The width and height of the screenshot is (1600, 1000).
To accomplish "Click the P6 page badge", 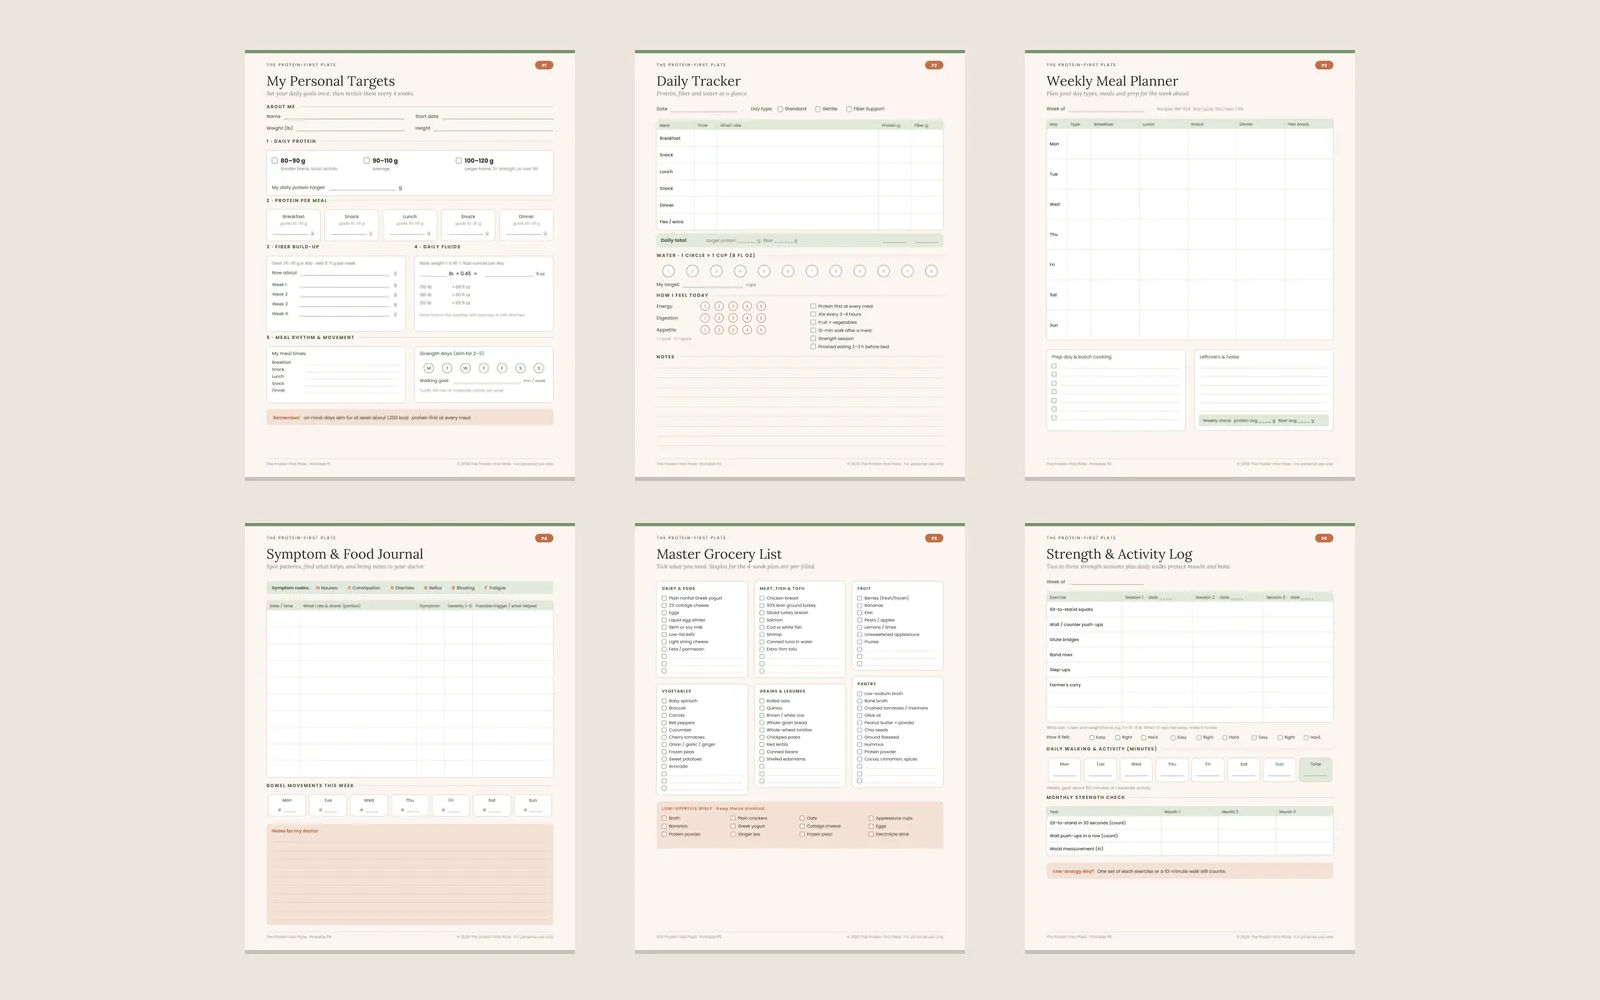I will (x=1324, y=538).
